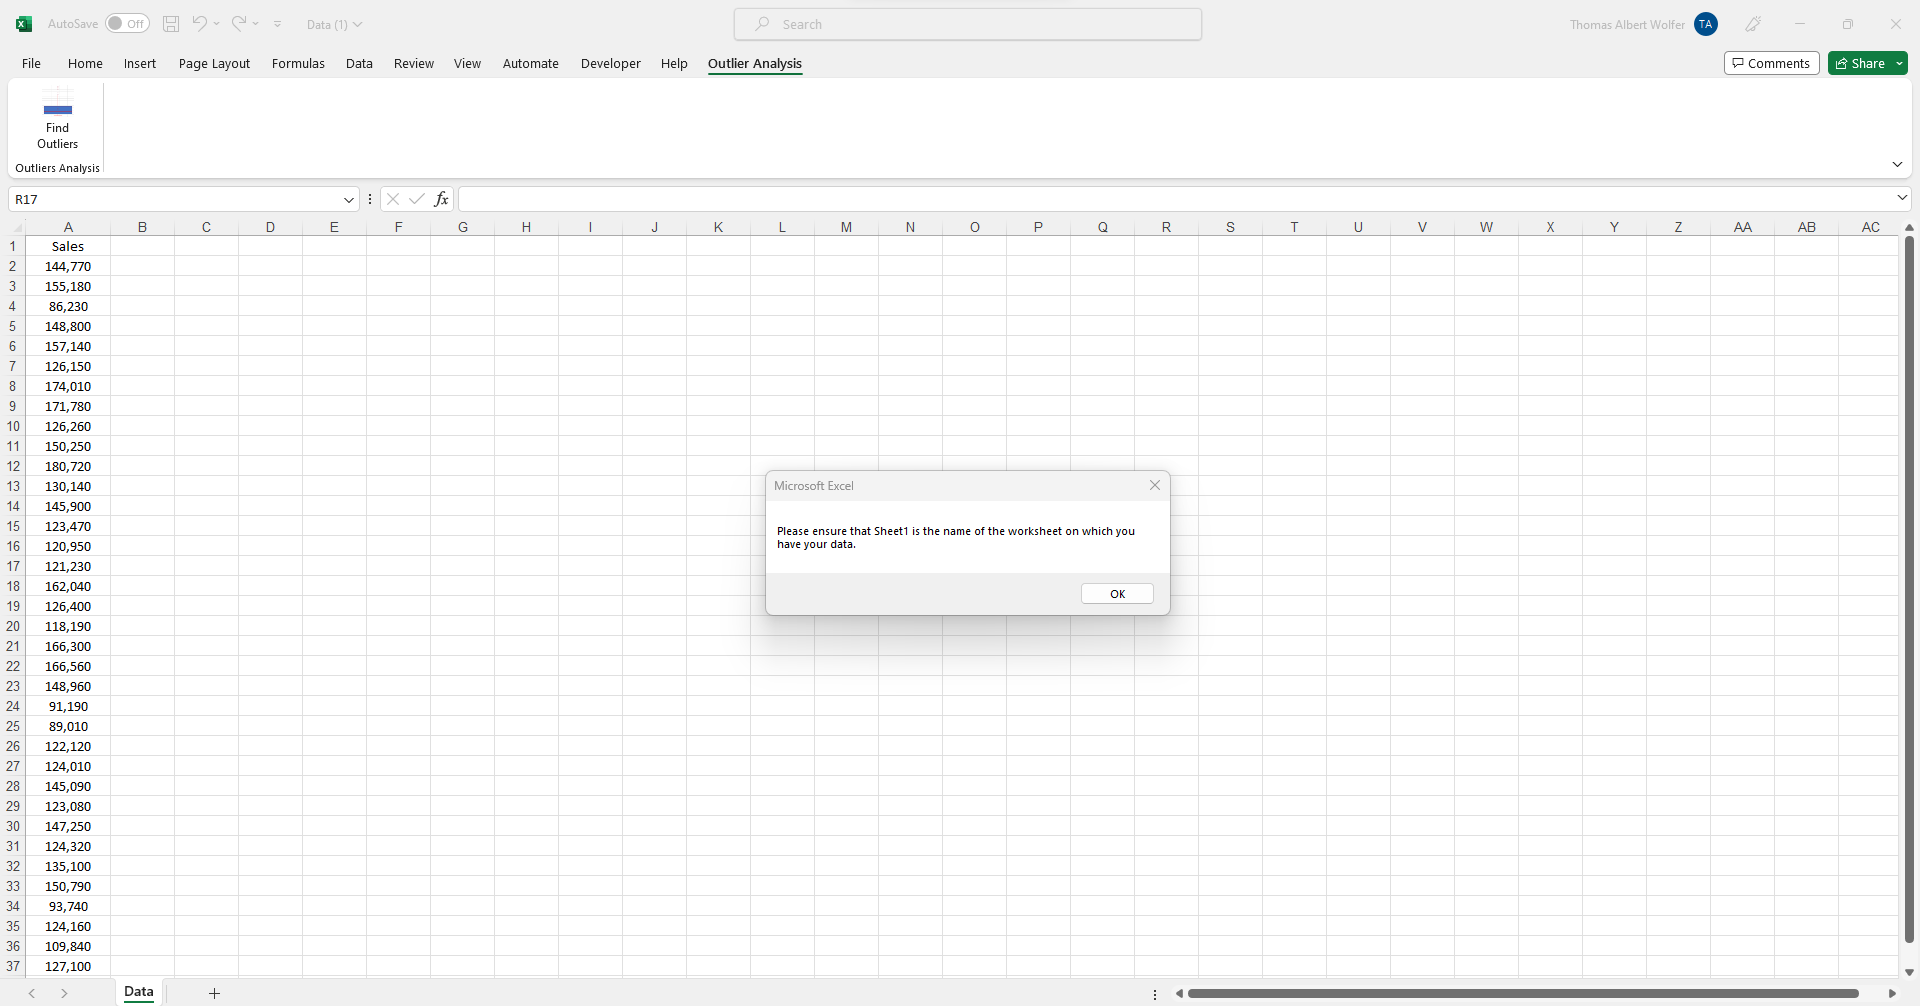This screenshot has width=1920, height=1006.
Task: Close the Microsoft Excel message dialog
Action: point(1155,485)
